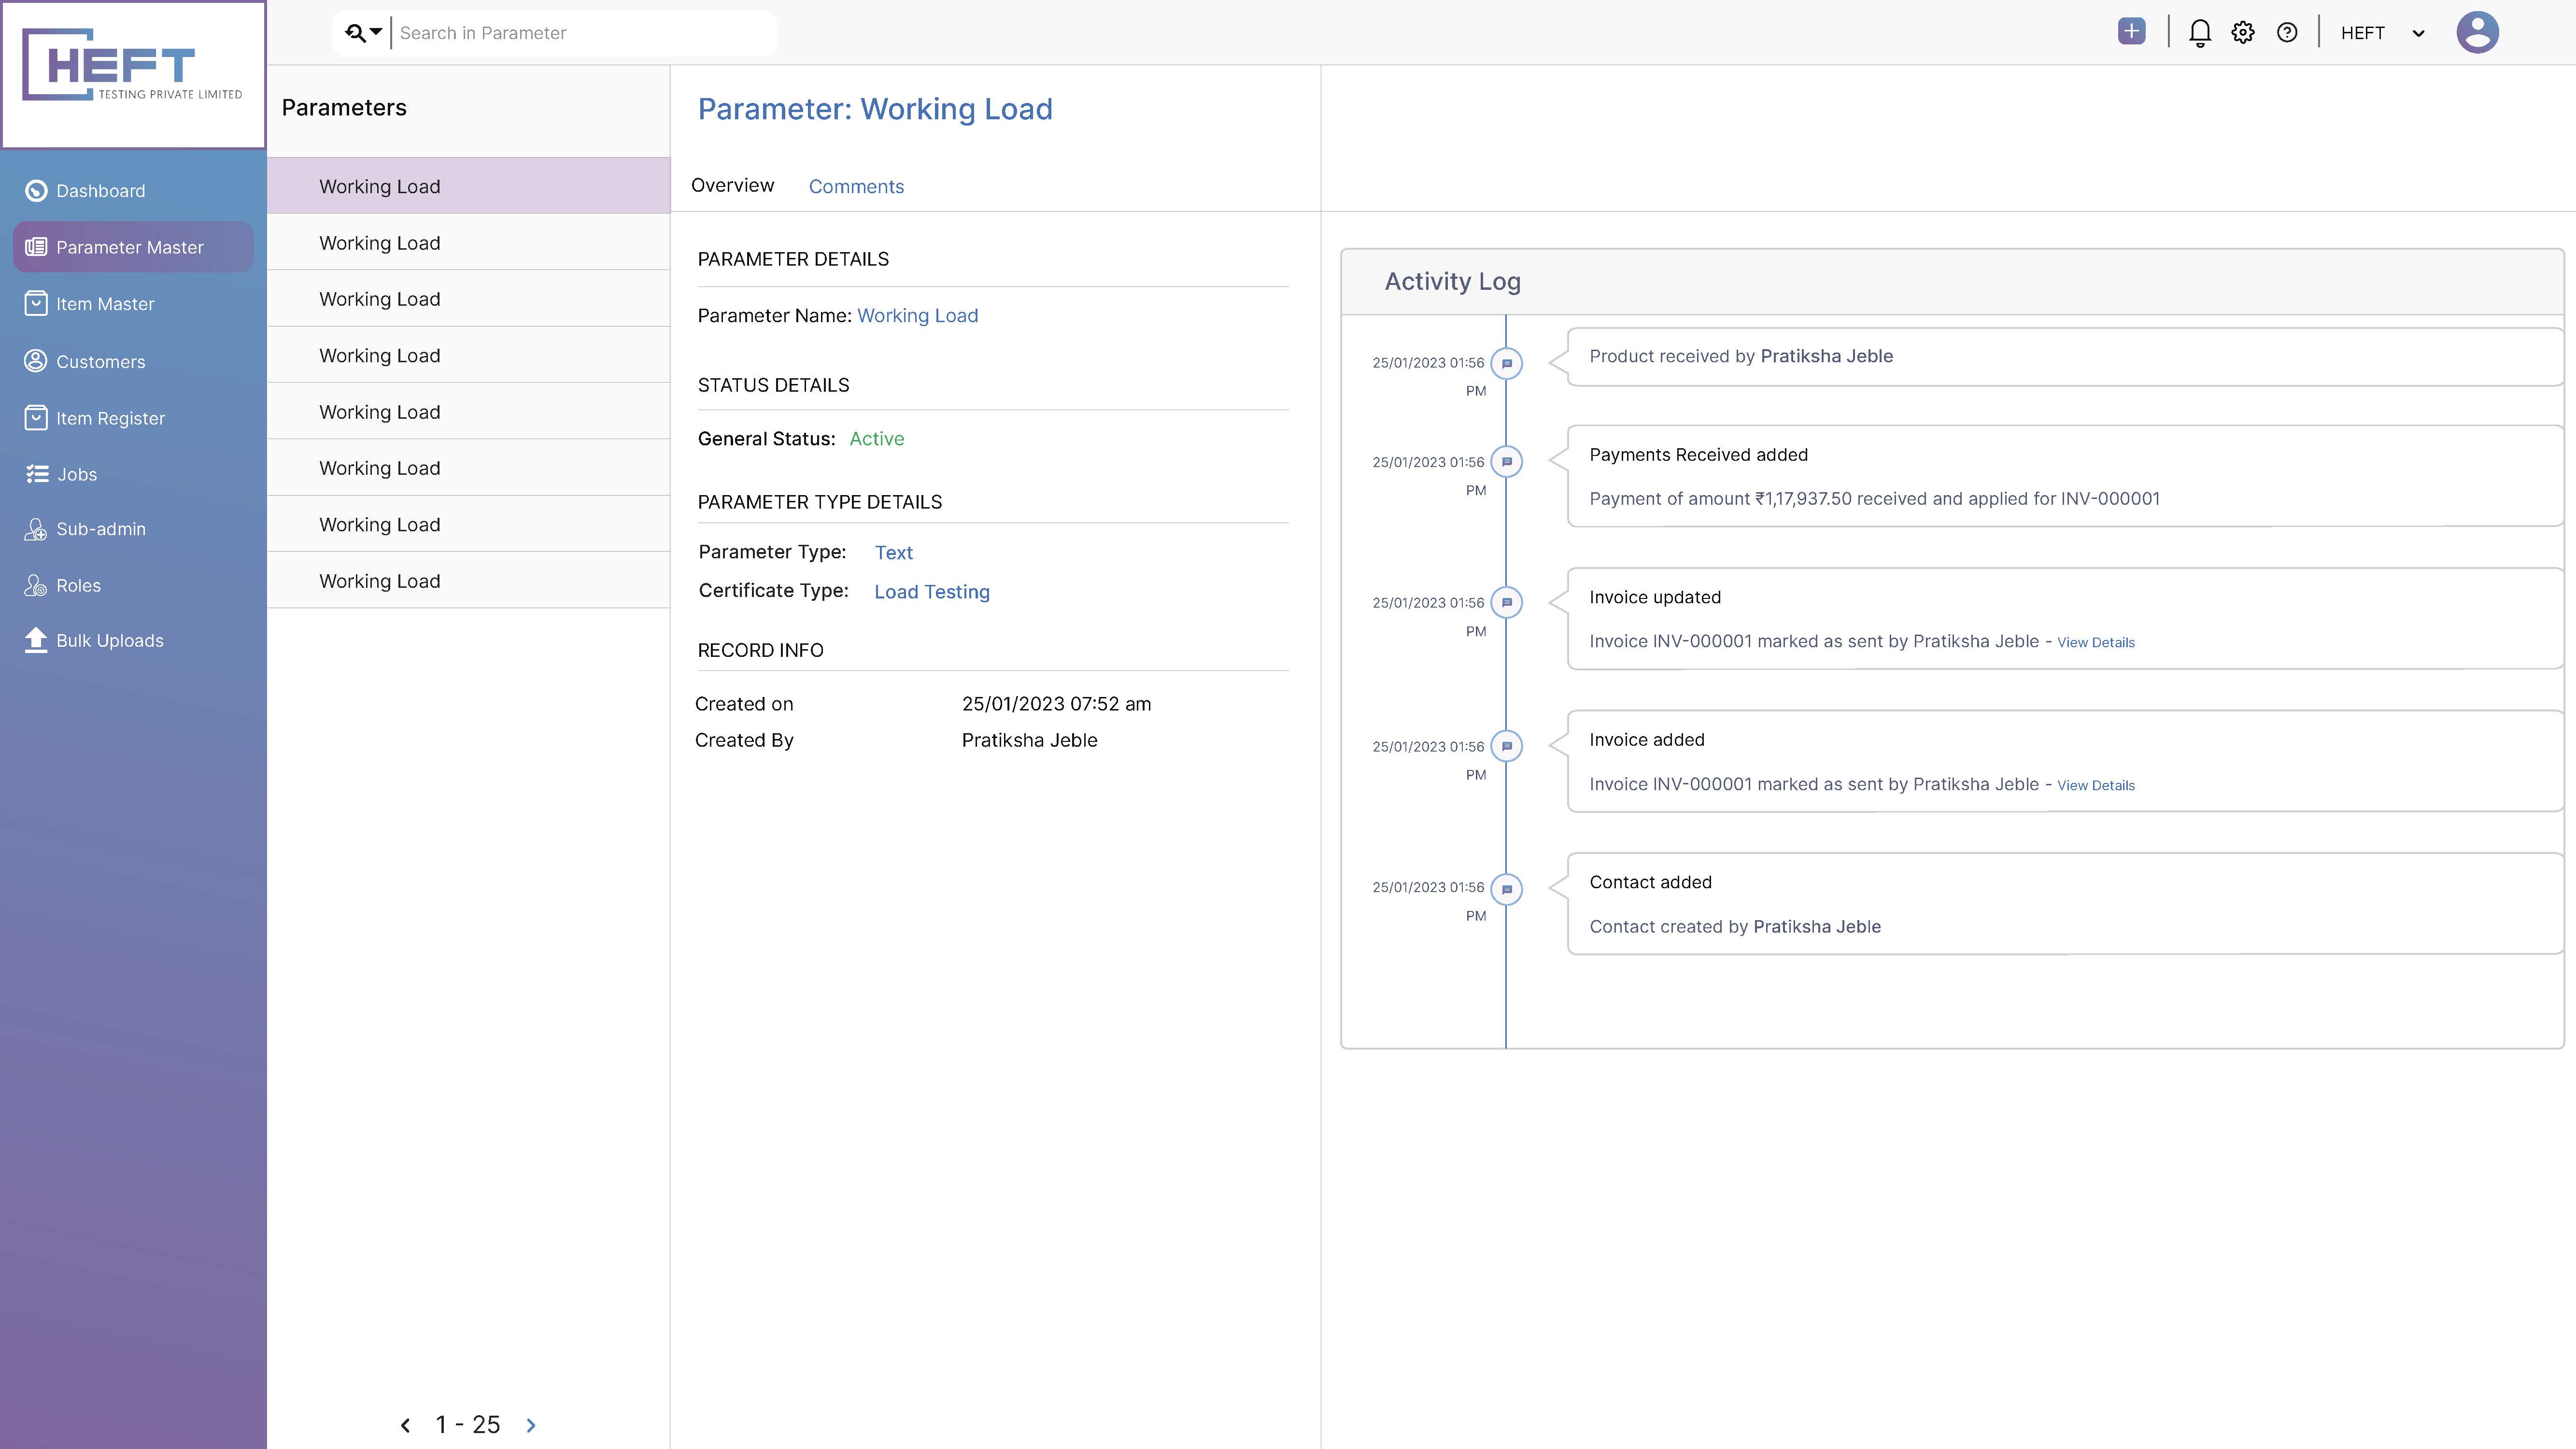The width and height of the screenshot is (2576, 1449).
Task: Select the highlighted first Working Load row
Action: pos(468,186)
